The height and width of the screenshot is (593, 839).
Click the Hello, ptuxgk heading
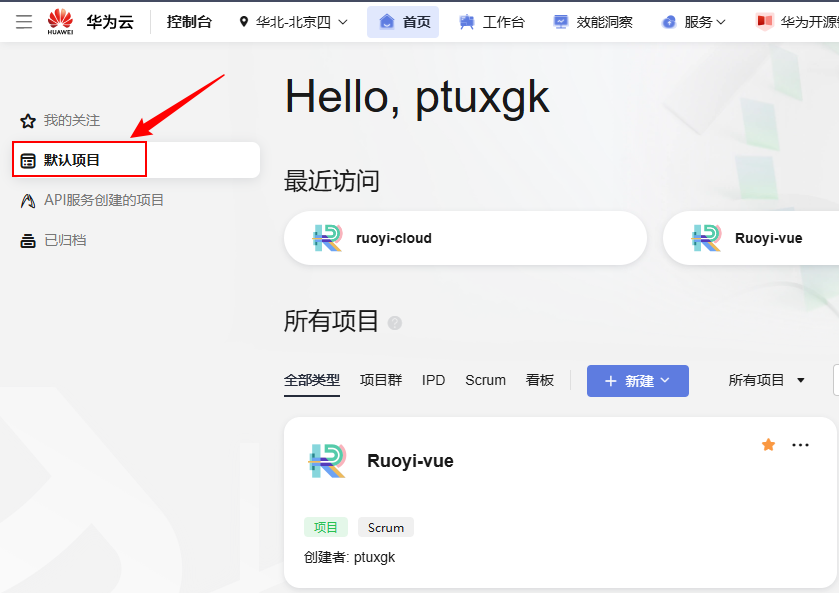click(x=417, y=97)
